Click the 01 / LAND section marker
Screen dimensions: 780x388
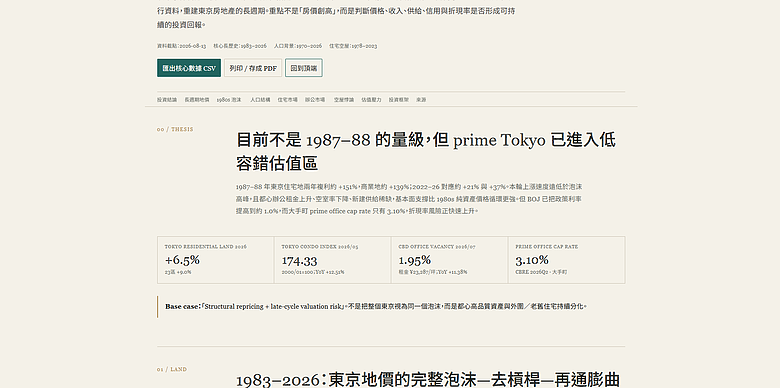click(x=172, y=370)
